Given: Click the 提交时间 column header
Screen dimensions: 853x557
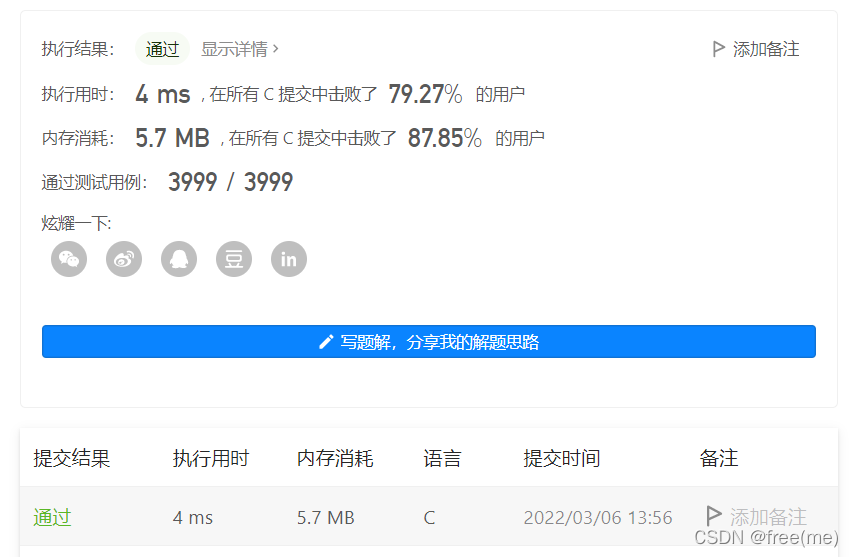Looking at the screenshot, I should point(562,458).
